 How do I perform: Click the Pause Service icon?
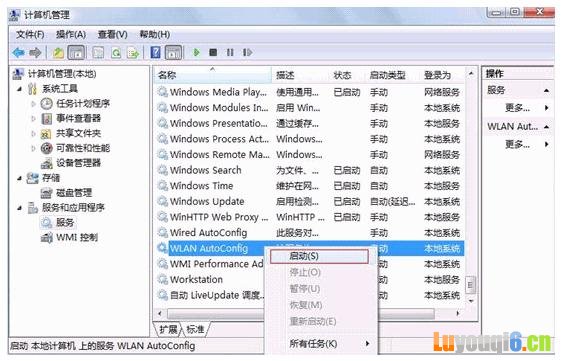pos(230,52)
